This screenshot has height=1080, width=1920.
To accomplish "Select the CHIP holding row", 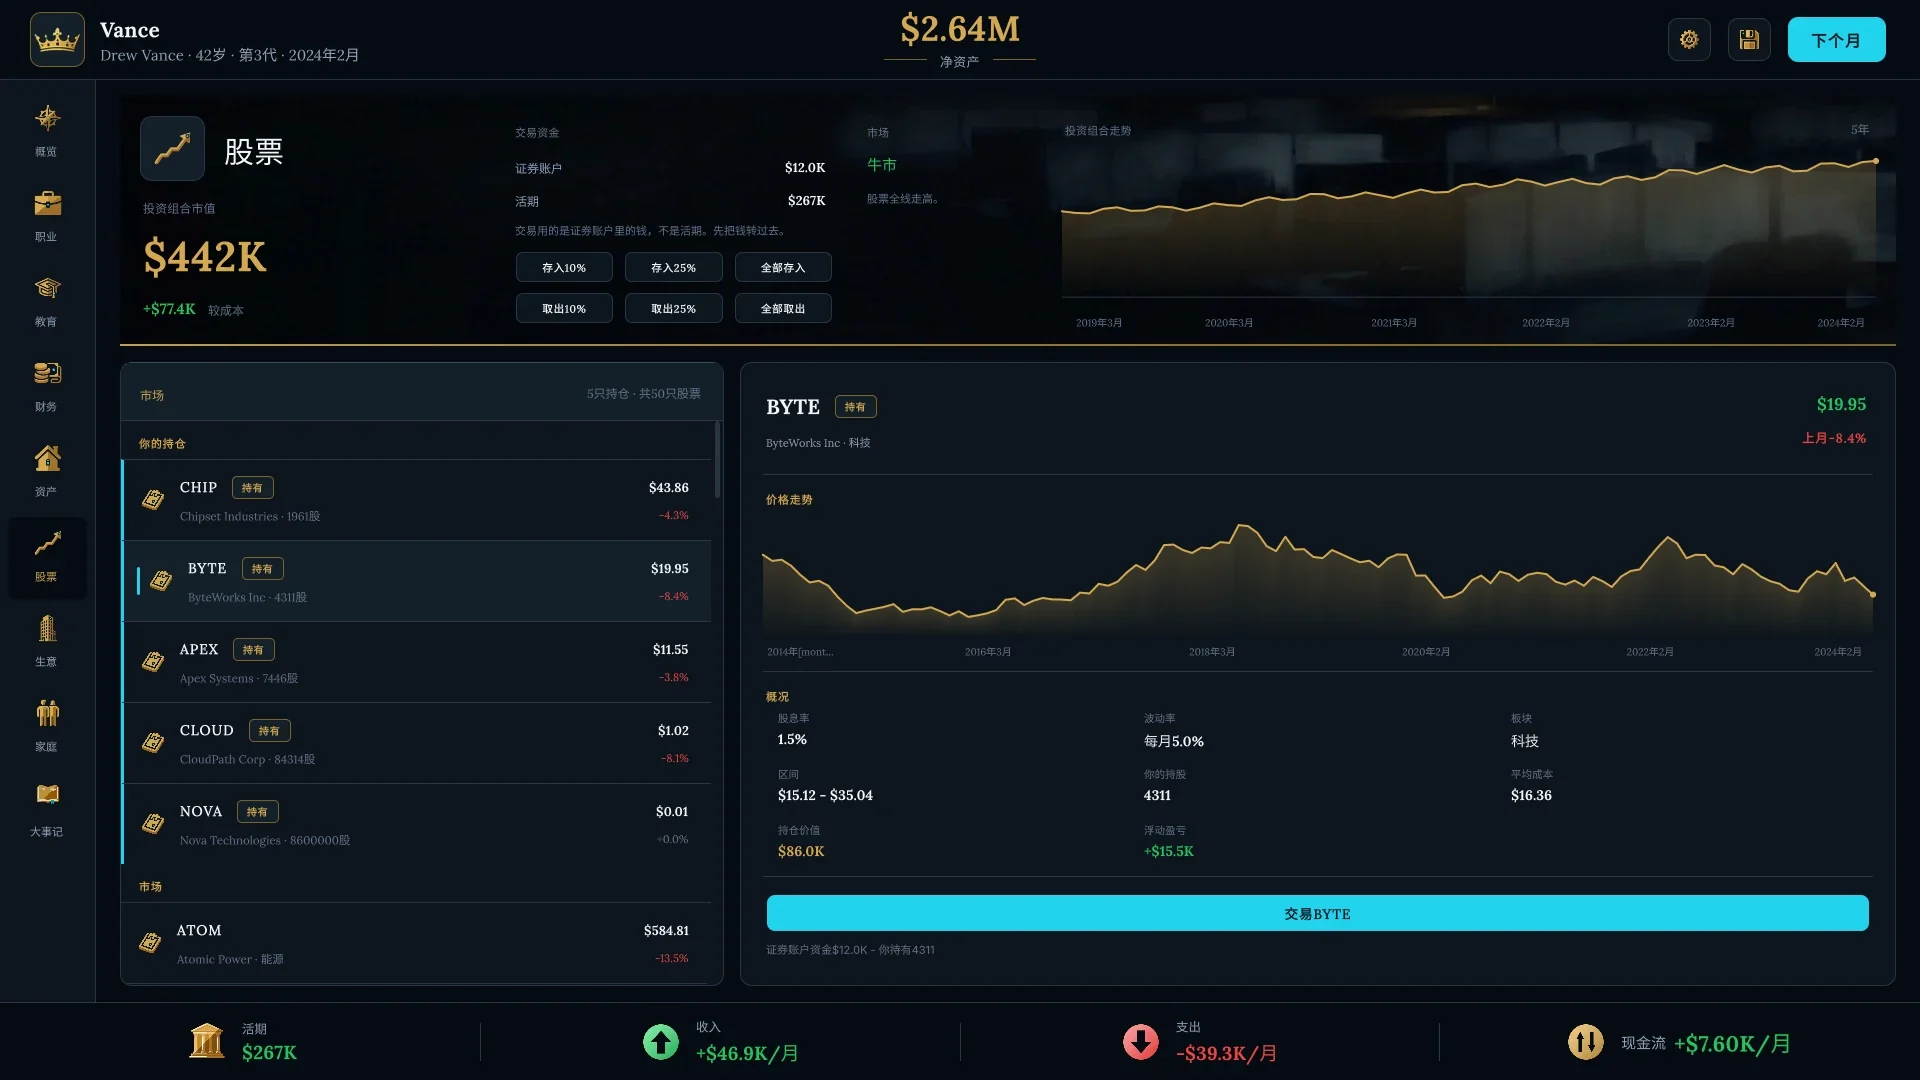I will click(x=417, y=500).
